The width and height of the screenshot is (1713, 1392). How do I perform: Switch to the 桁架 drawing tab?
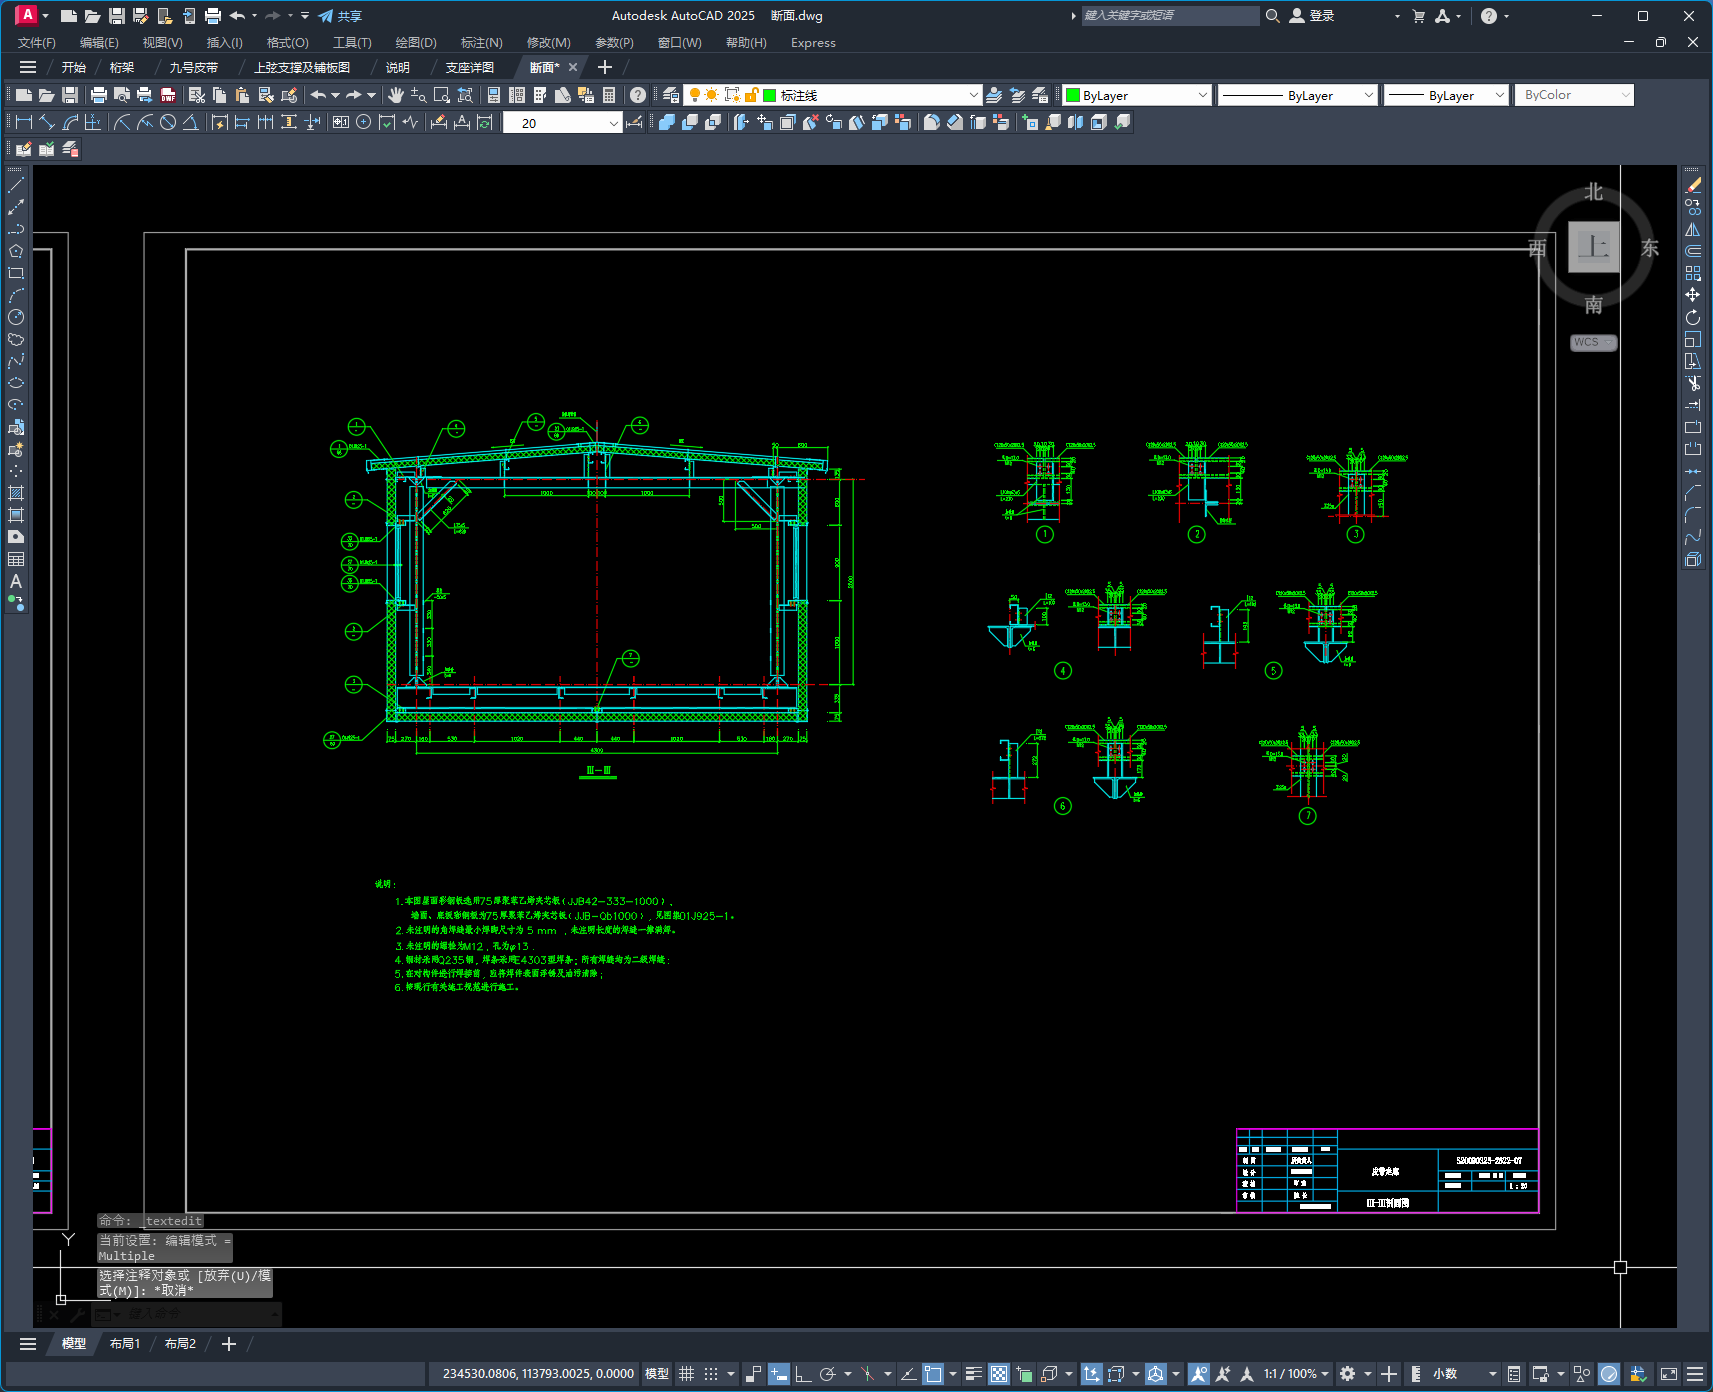pyautogui.click(x=122, y=67)
